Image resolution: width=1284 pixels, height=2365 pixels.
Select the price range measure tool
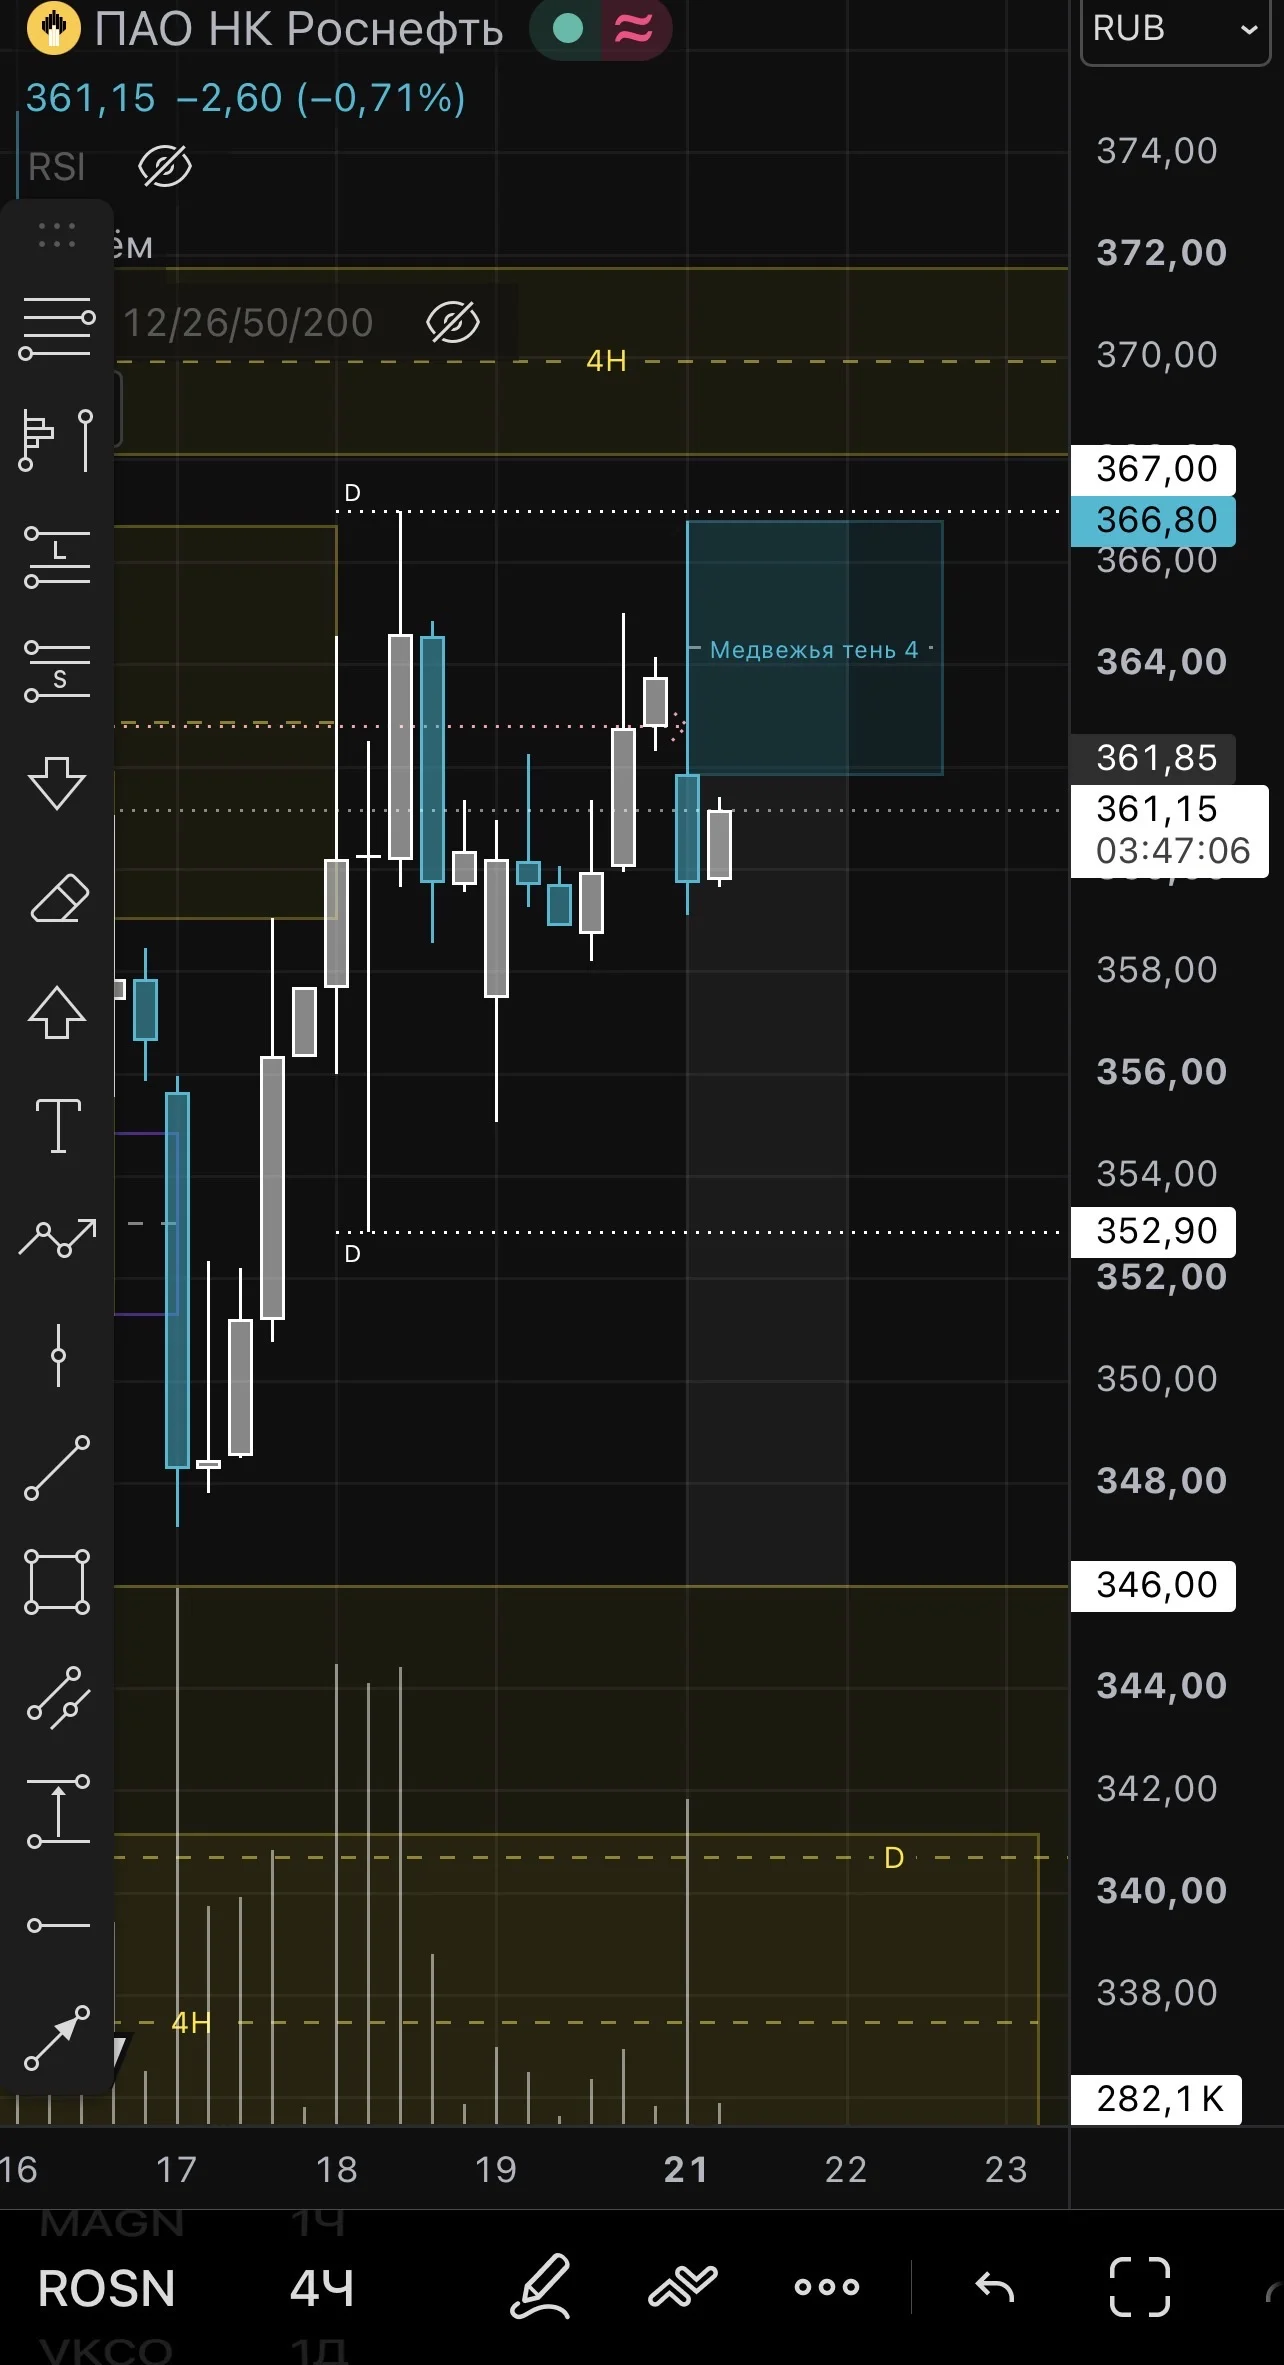pos(58,1811)
